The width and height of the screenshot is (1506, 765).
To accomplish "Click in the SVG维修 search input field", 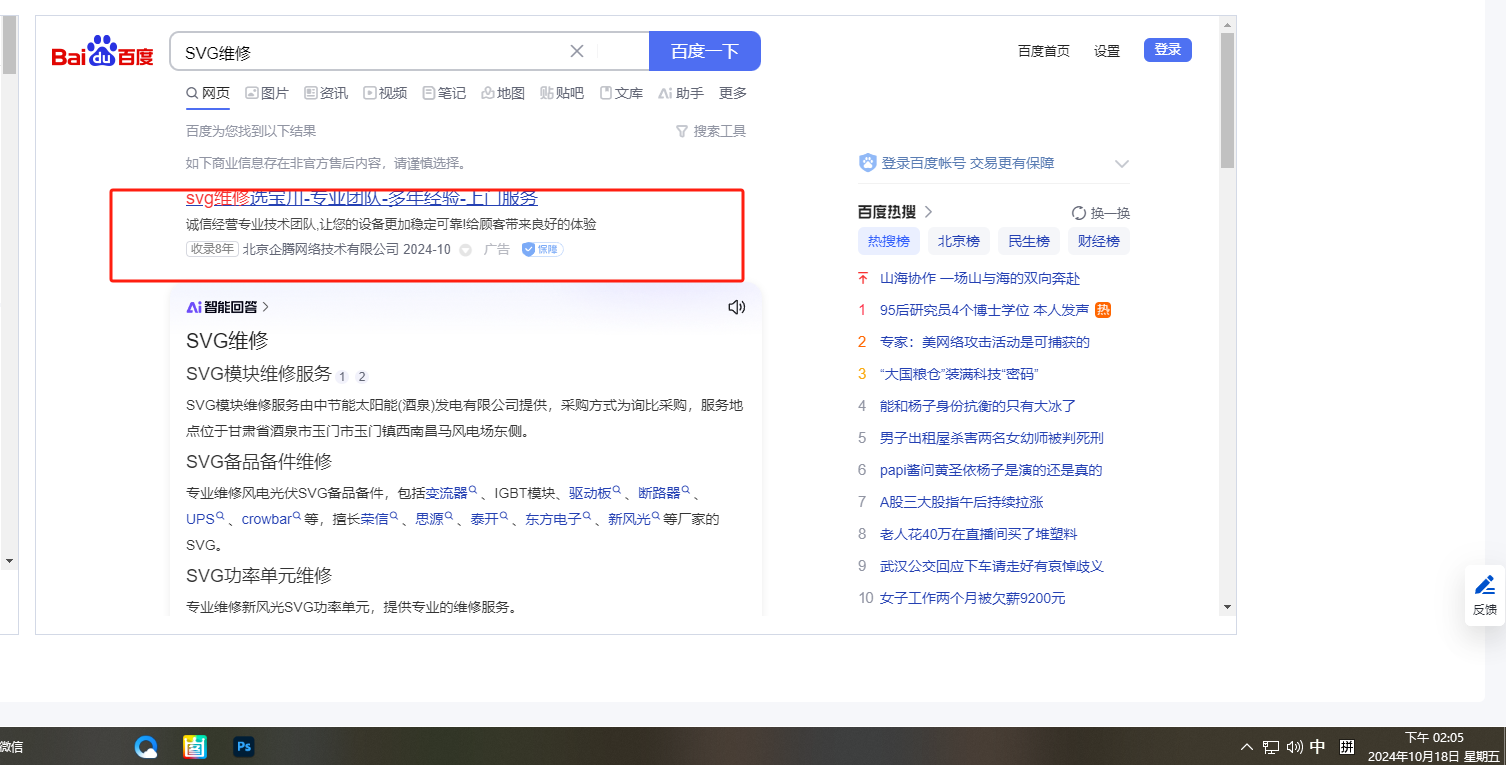I will coord(370,51).
